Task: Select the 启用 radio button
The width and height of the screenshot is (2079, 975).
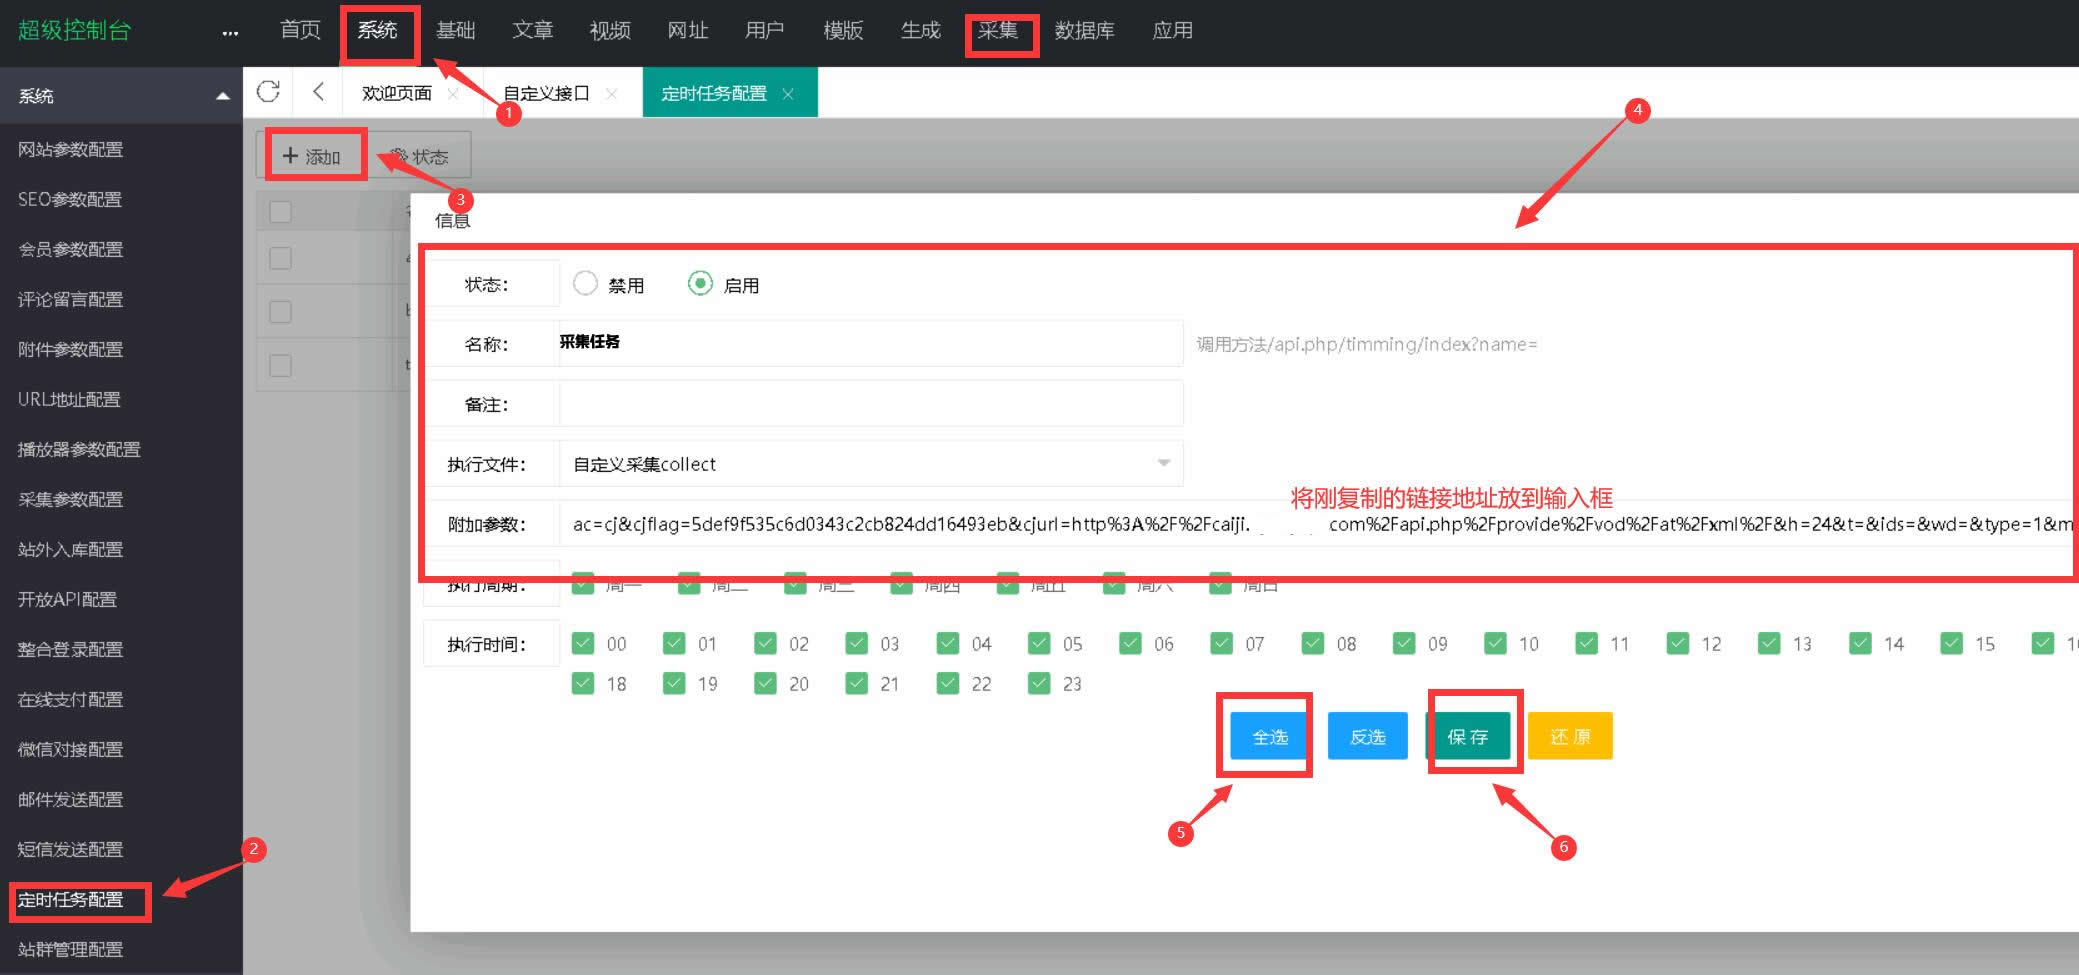Action: click(x=700, y=284)
